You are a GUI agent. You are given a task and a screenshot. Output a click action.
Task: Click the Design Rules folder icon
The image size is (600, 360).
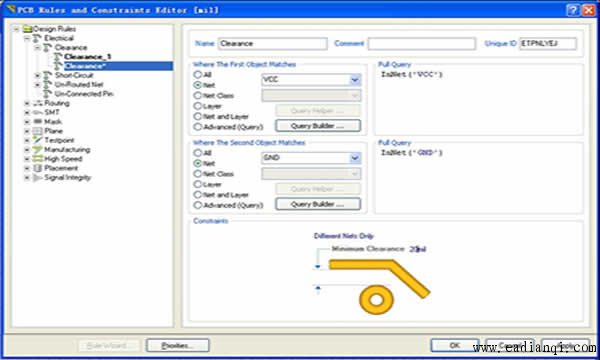pos(28,29)
